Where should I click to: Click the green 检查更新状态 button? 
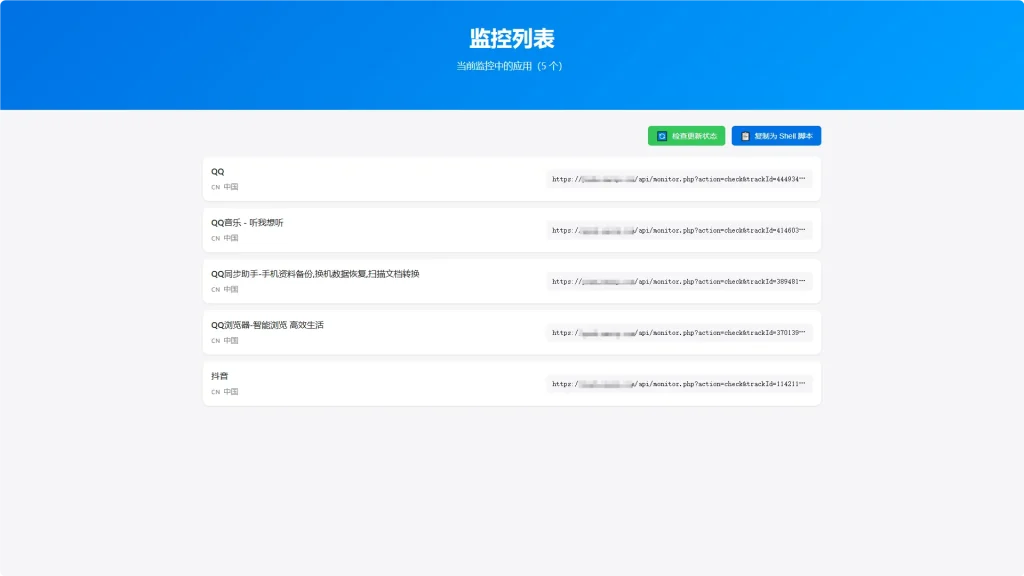coord(686,136)
